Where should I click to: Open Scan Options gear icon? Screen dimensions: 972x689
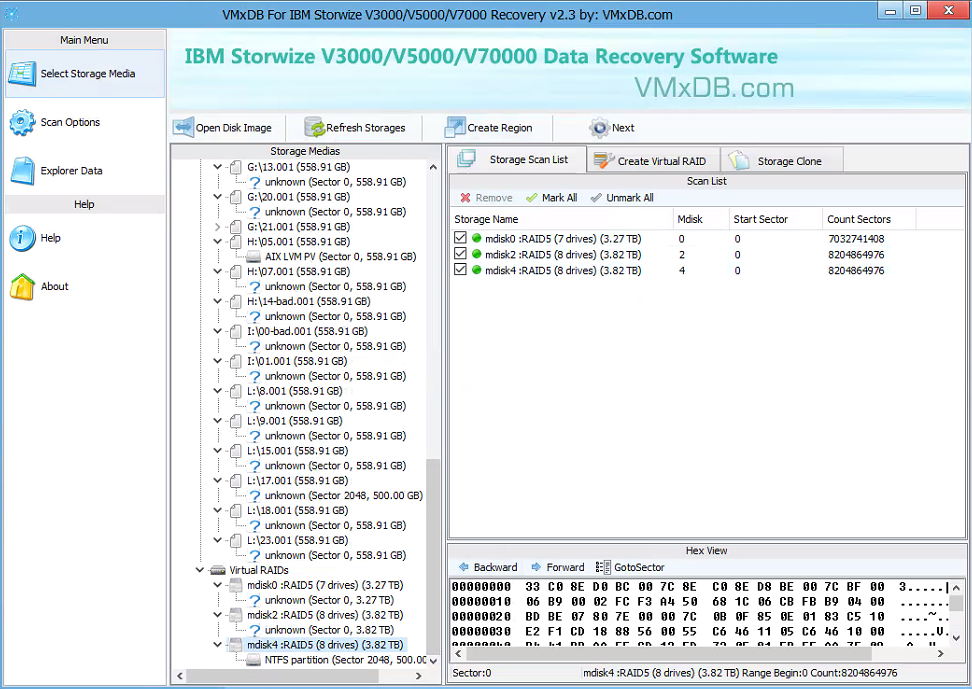tap(22, 122)
